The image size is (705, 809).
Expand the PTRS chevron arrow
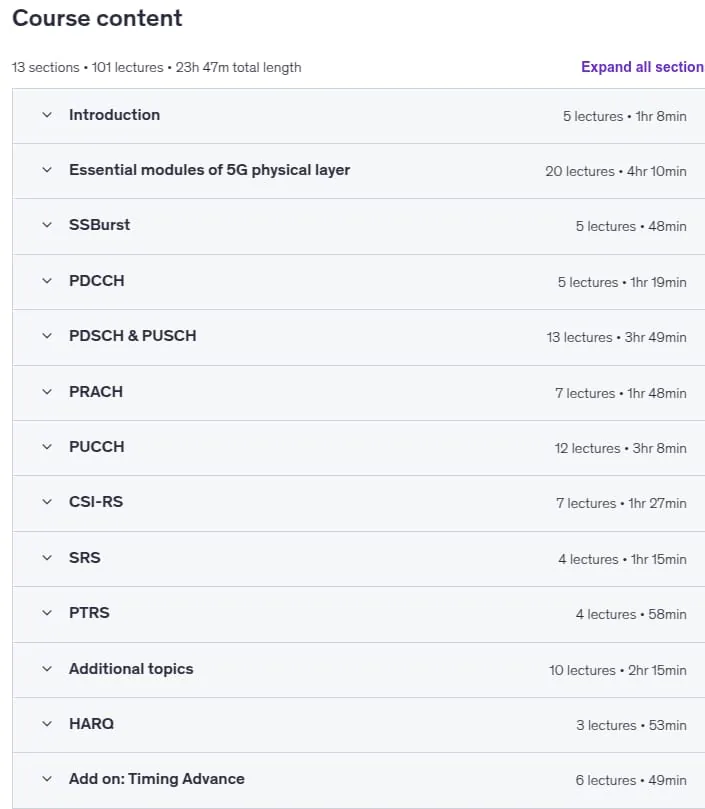[x=47, y=613]
